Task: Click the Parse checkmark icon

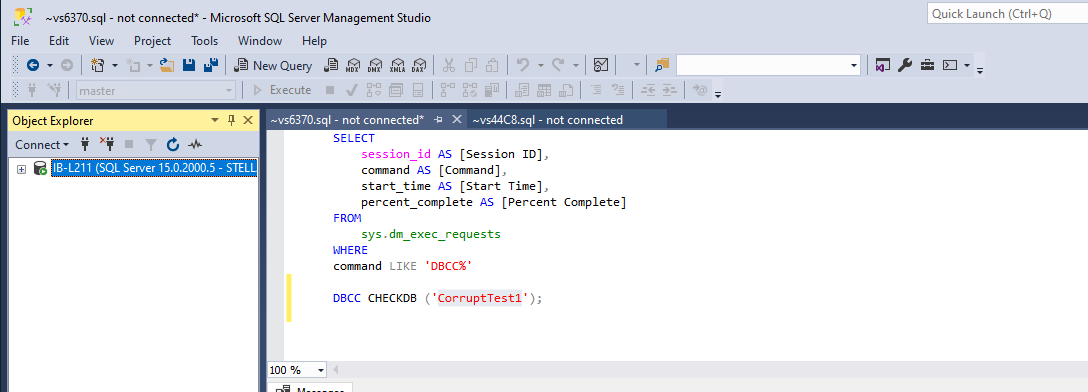Action: pyautogui.click(x=352, y=90)
